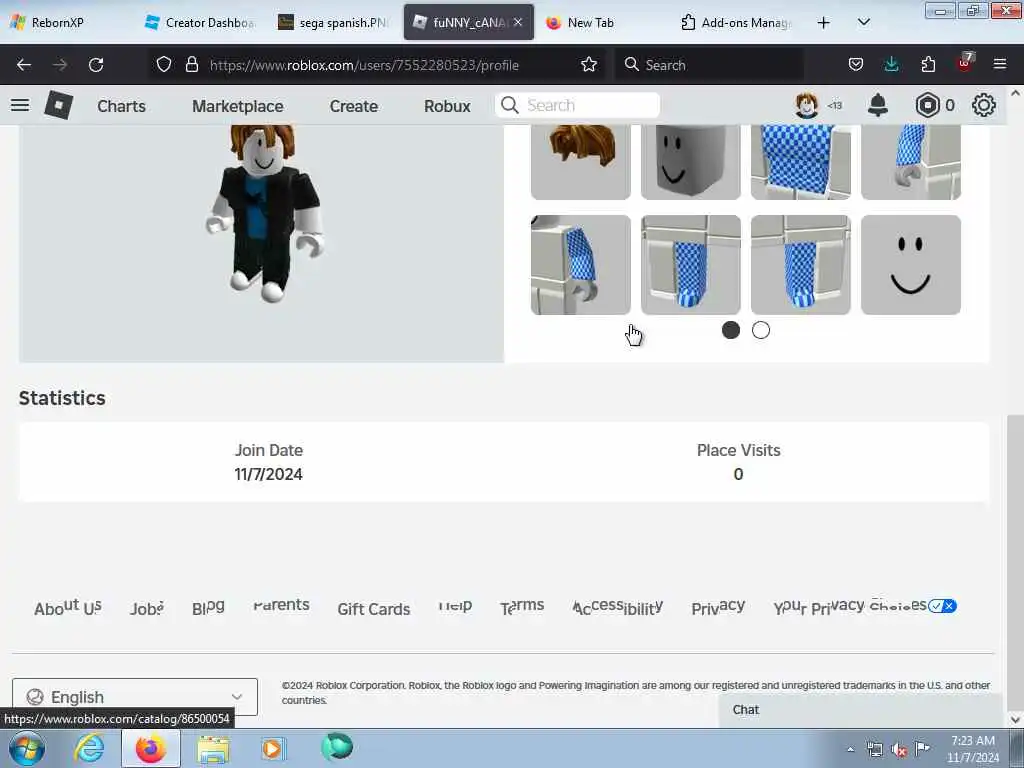Open the Pocket save icon
This screenshot has width=1024, height=768.
(x=856, y=65)
